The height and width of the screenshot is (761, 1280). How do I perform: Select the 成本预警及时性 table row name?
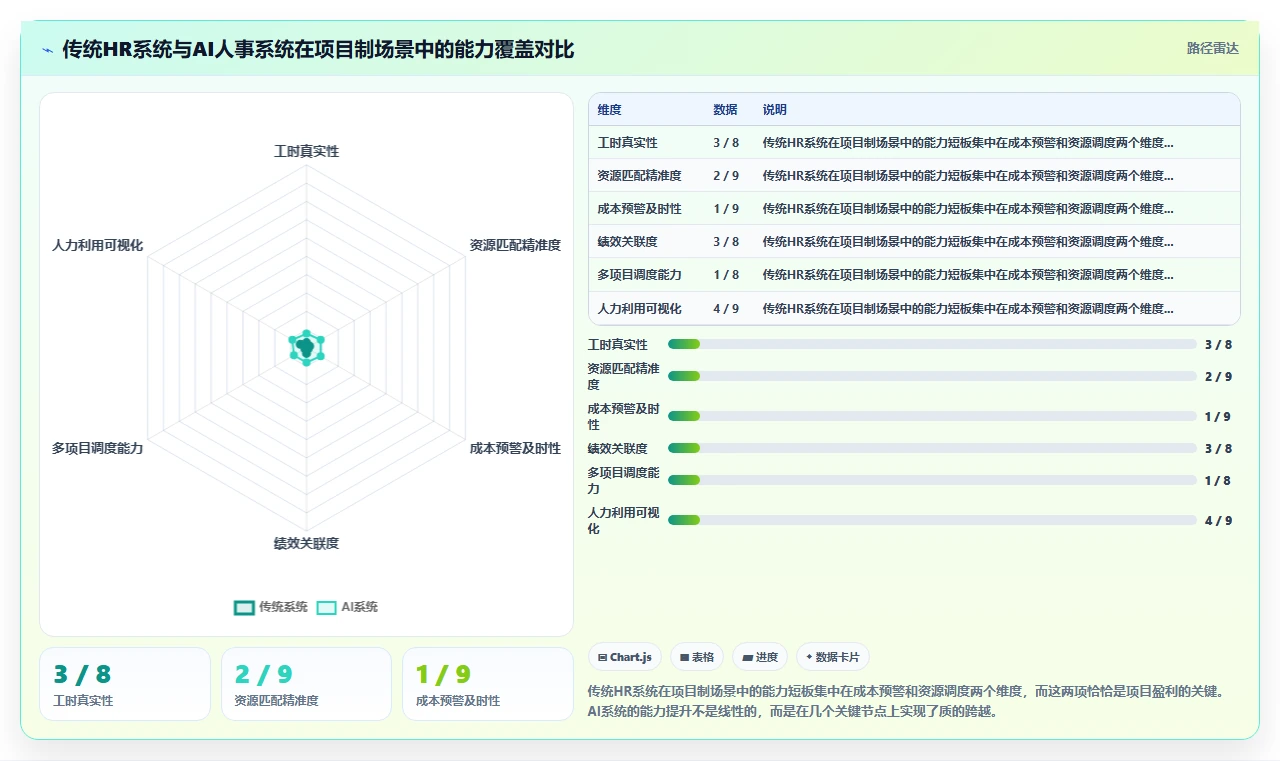[640, 209]
